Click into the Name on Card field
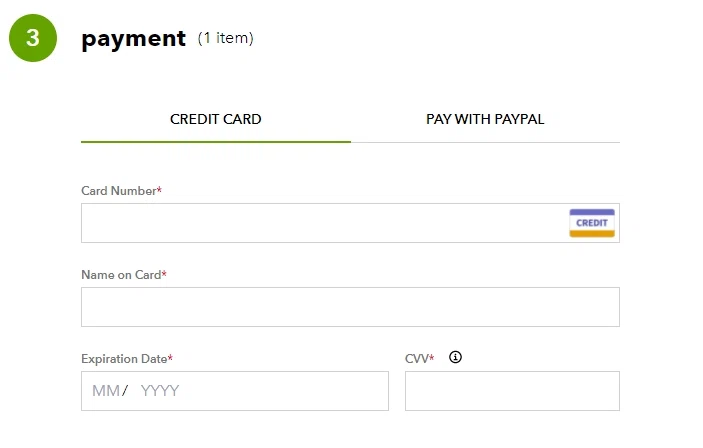Viewport: 703px width, 448px height. 350,307
